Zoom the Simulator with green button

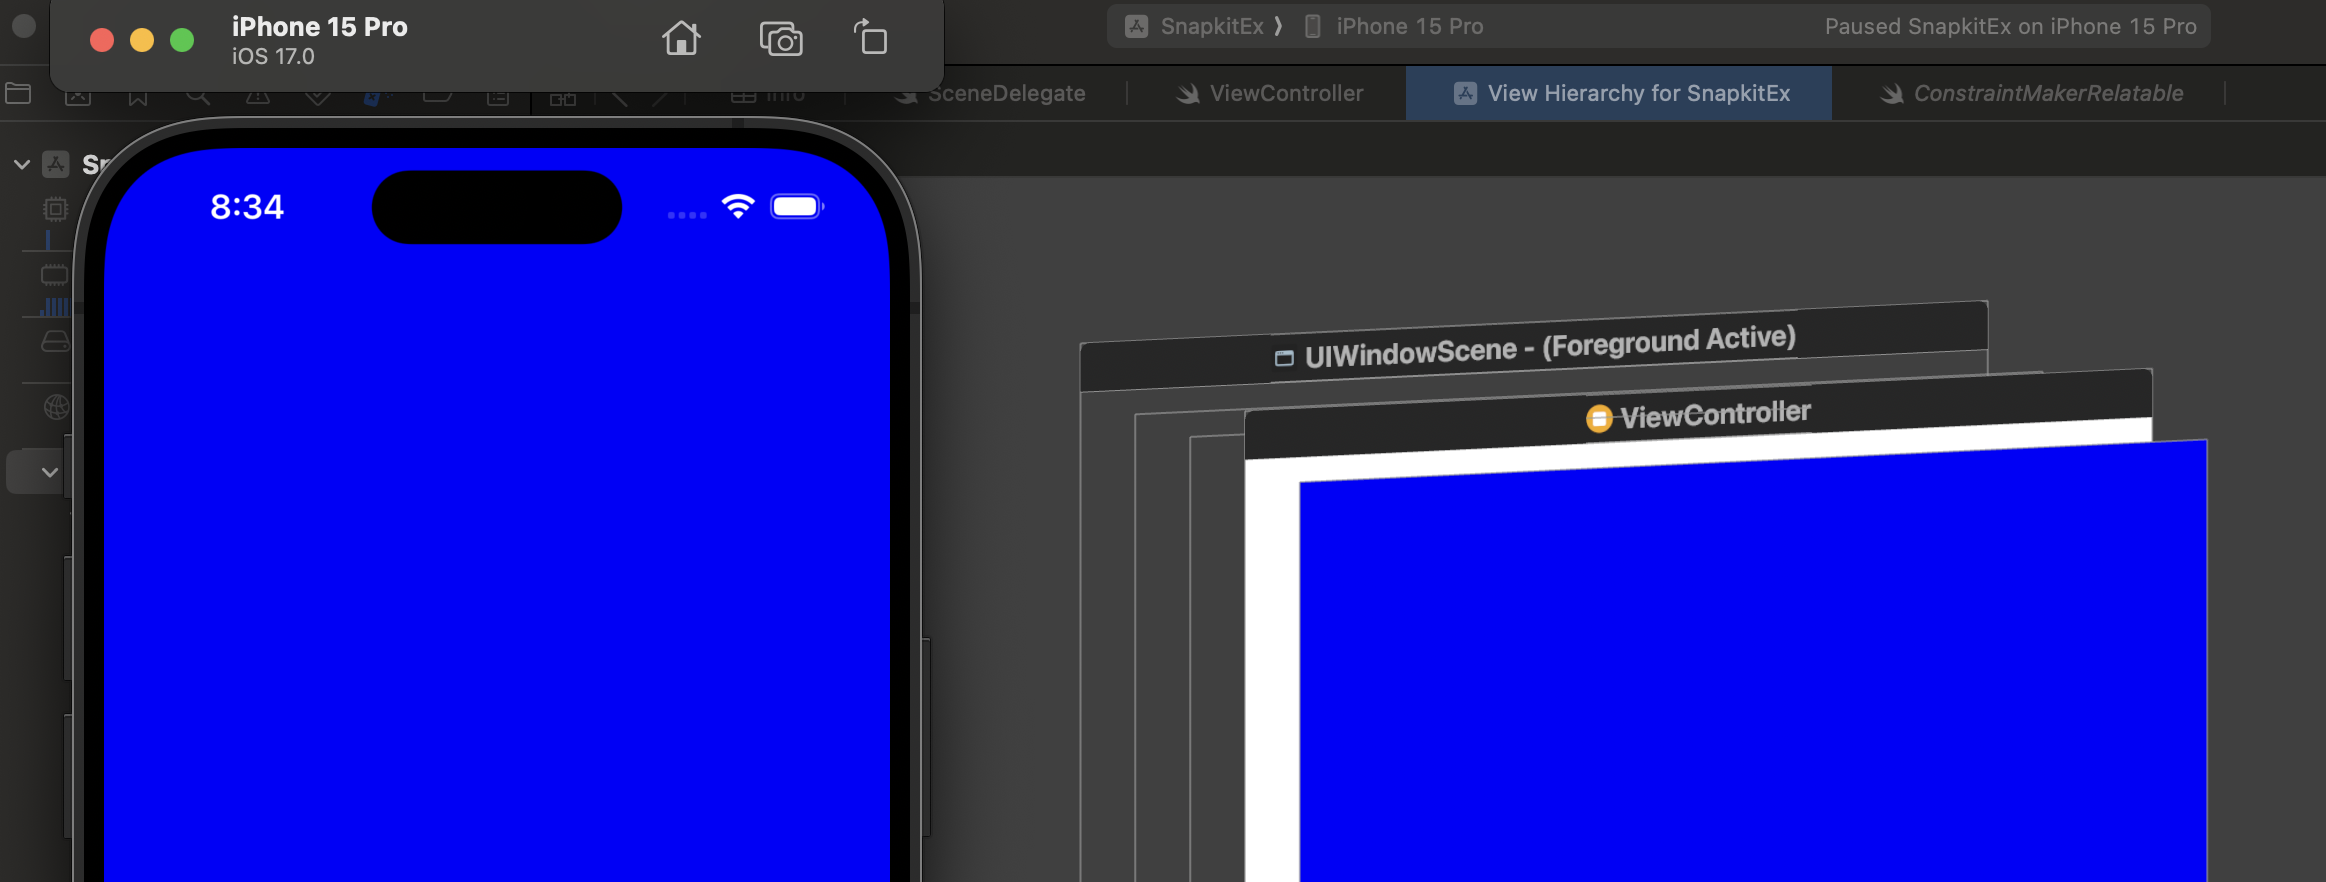click(182, 40)
